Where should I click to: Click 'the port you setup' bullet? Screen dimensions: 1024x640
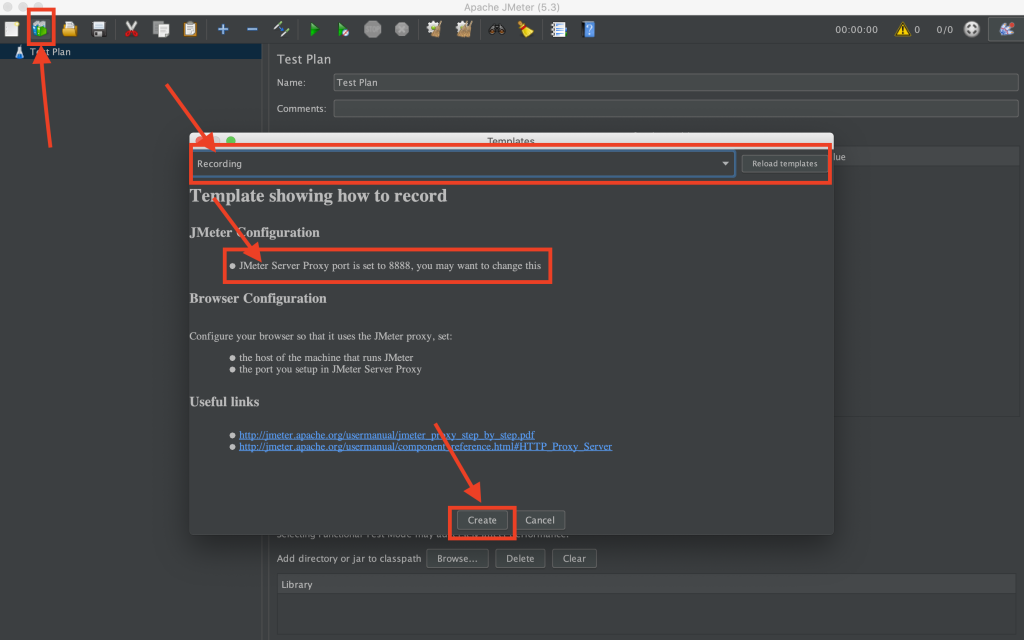tap(330, 369)
